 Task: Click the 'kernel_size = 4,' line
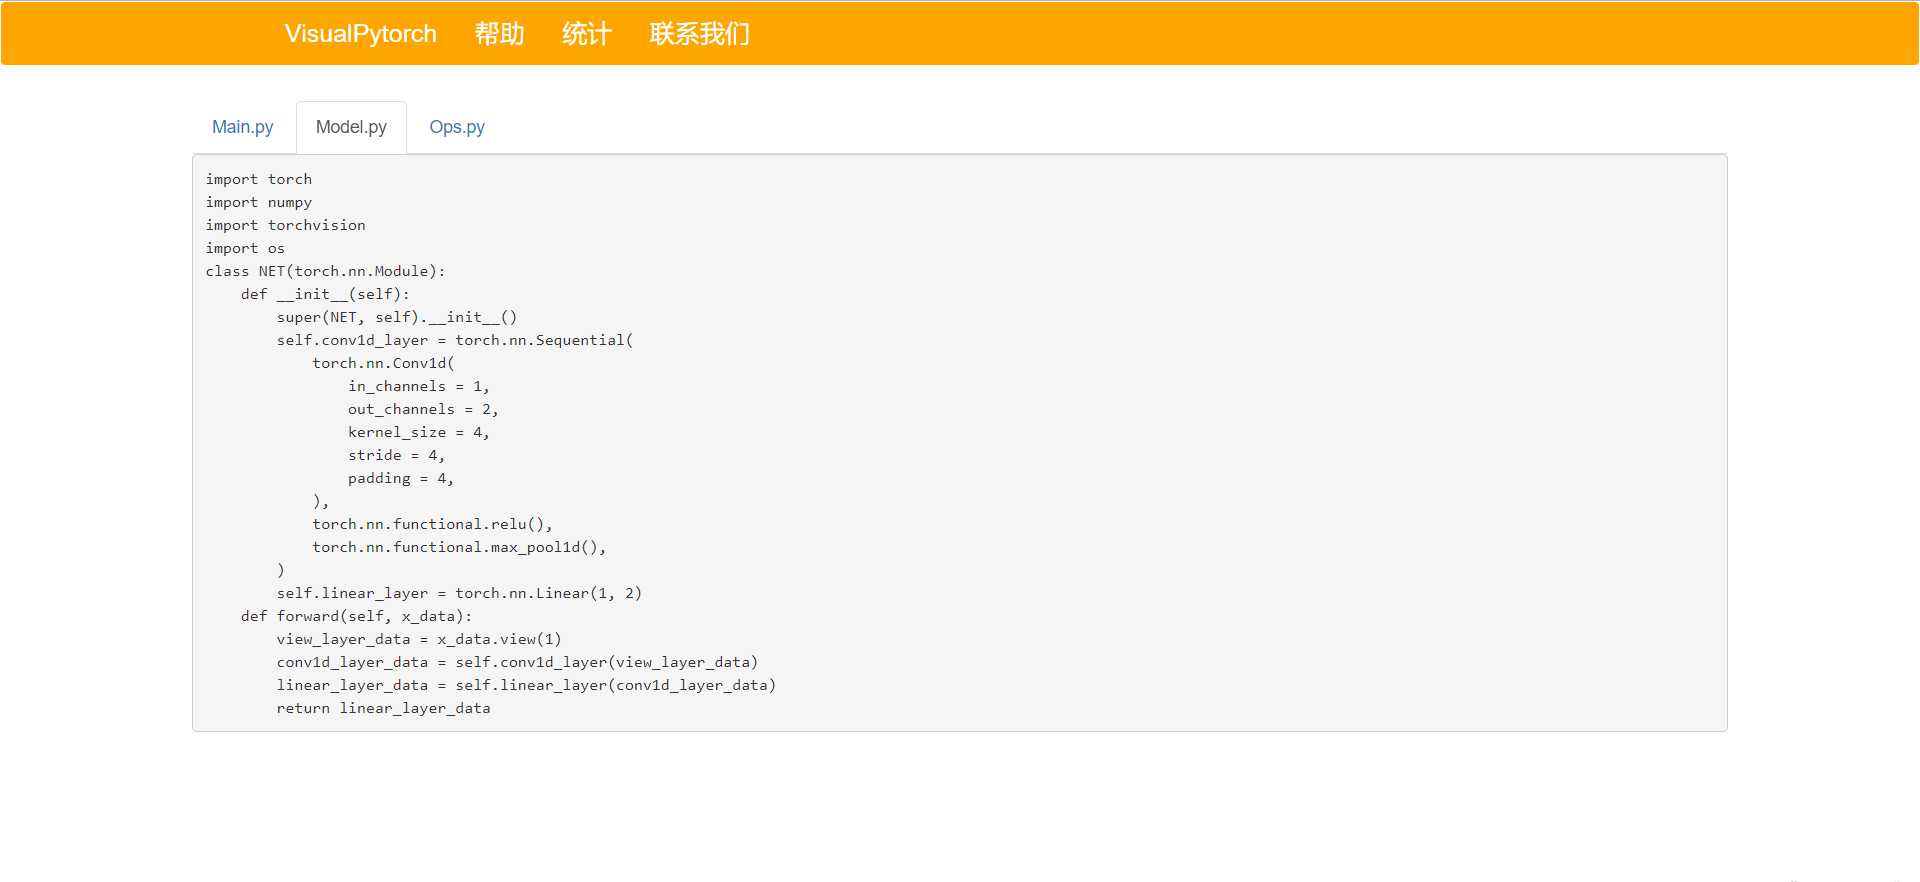pos(419,432)
